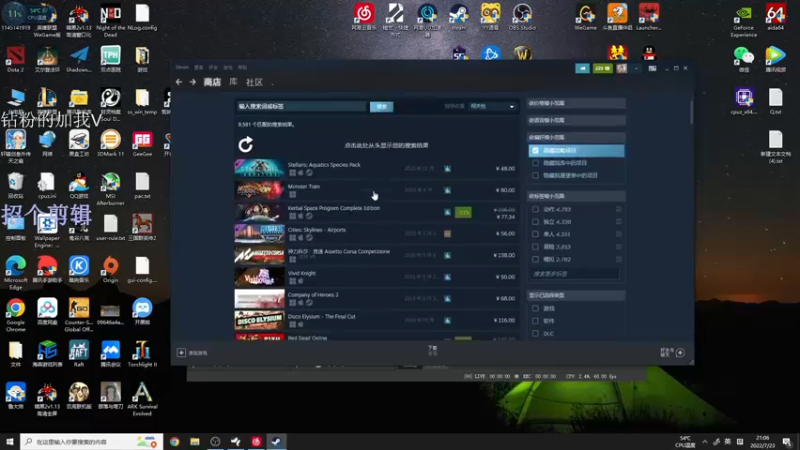Open Microsoft Edge desktop icon
Screen dimensions: 800x450
[x=15, y=272]
